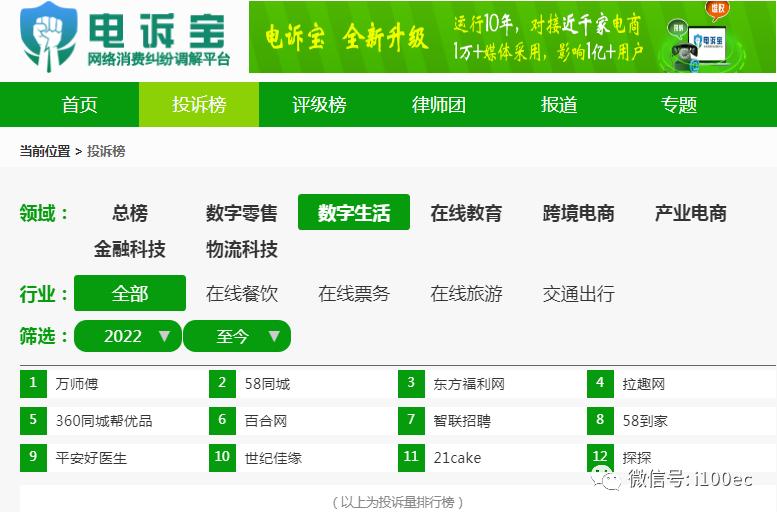Open the 投诉榜 navigation tab
Image resolution: width=777 pixels, height=512 pixels.
[199, 105]
